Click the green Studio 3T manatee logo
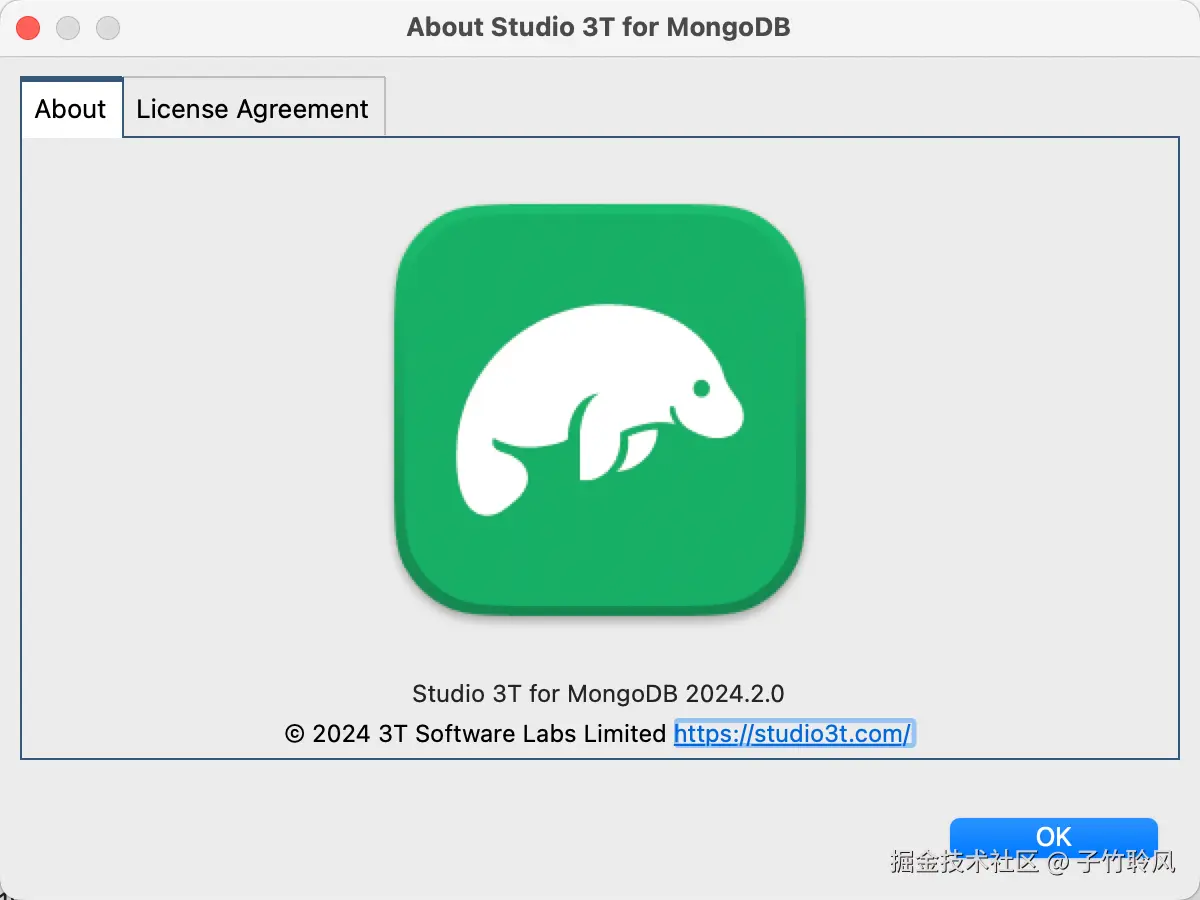 point(600,410)
